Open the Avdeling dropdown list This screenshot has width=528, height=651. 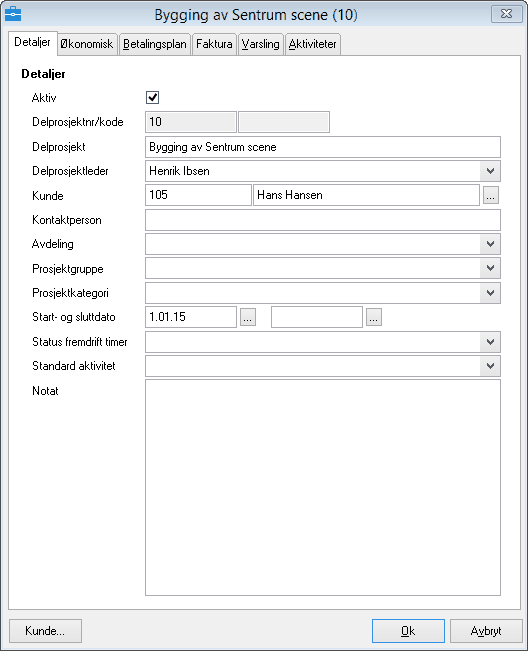490,244
